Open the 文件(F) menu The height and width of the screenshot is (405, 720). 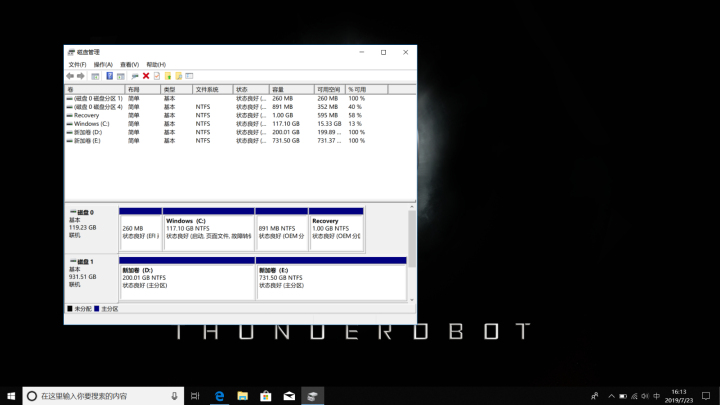coord(77,65)
